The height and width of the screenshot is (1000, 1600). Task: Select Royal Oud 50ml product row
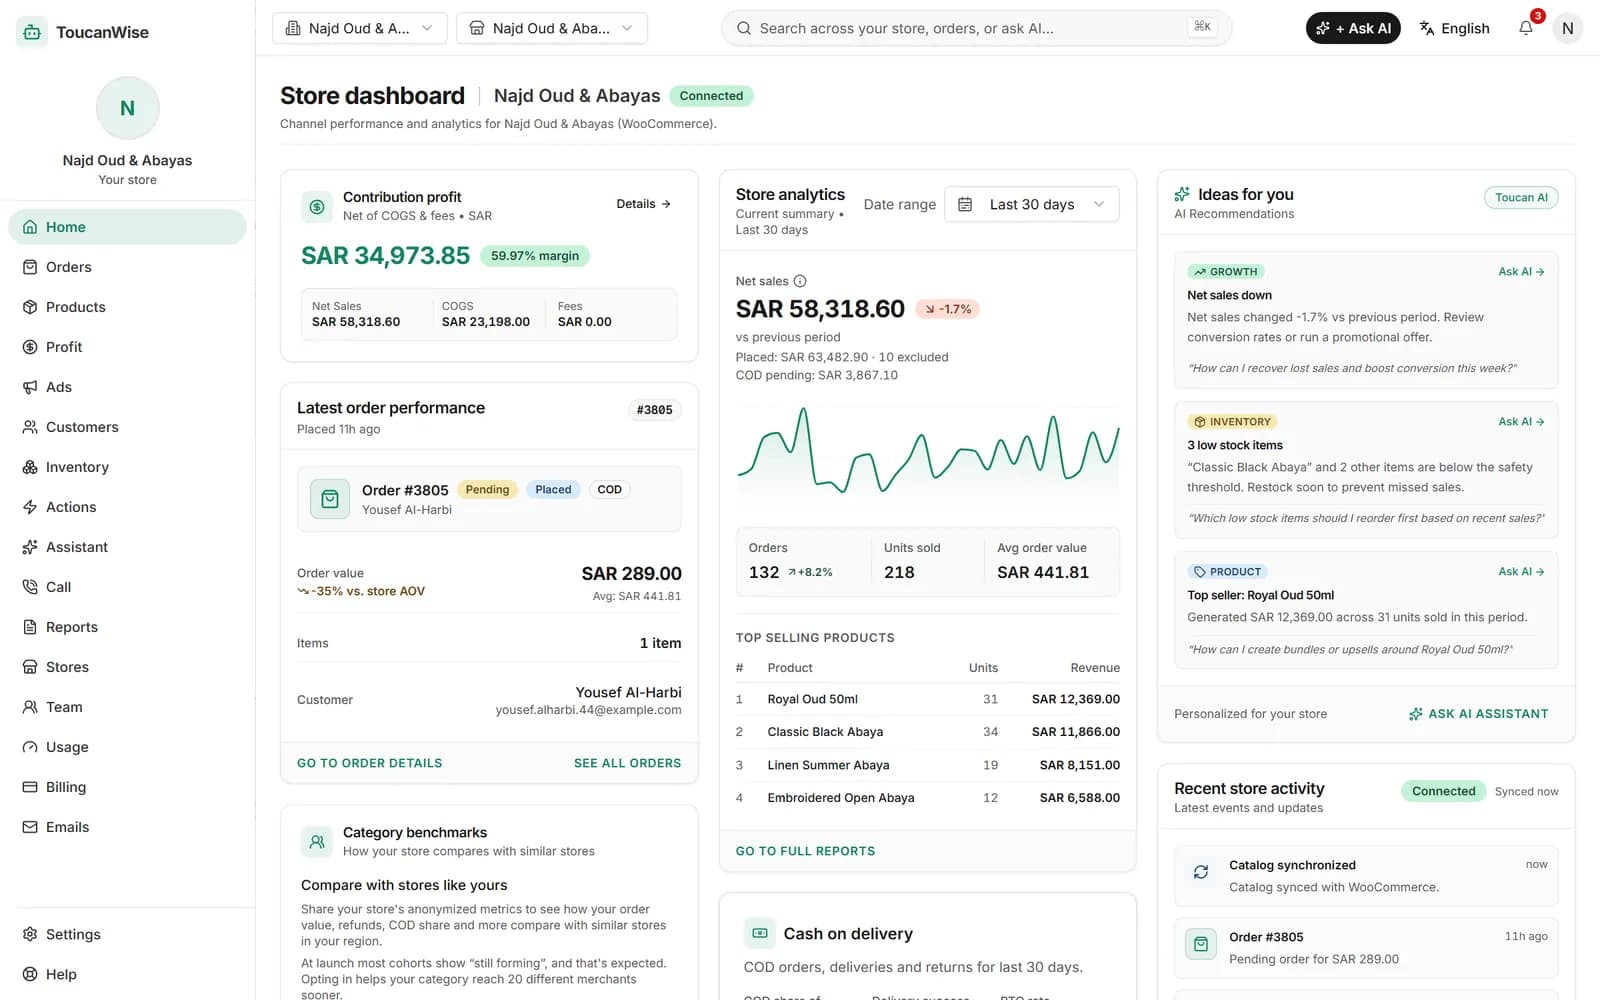coord(927,699)
